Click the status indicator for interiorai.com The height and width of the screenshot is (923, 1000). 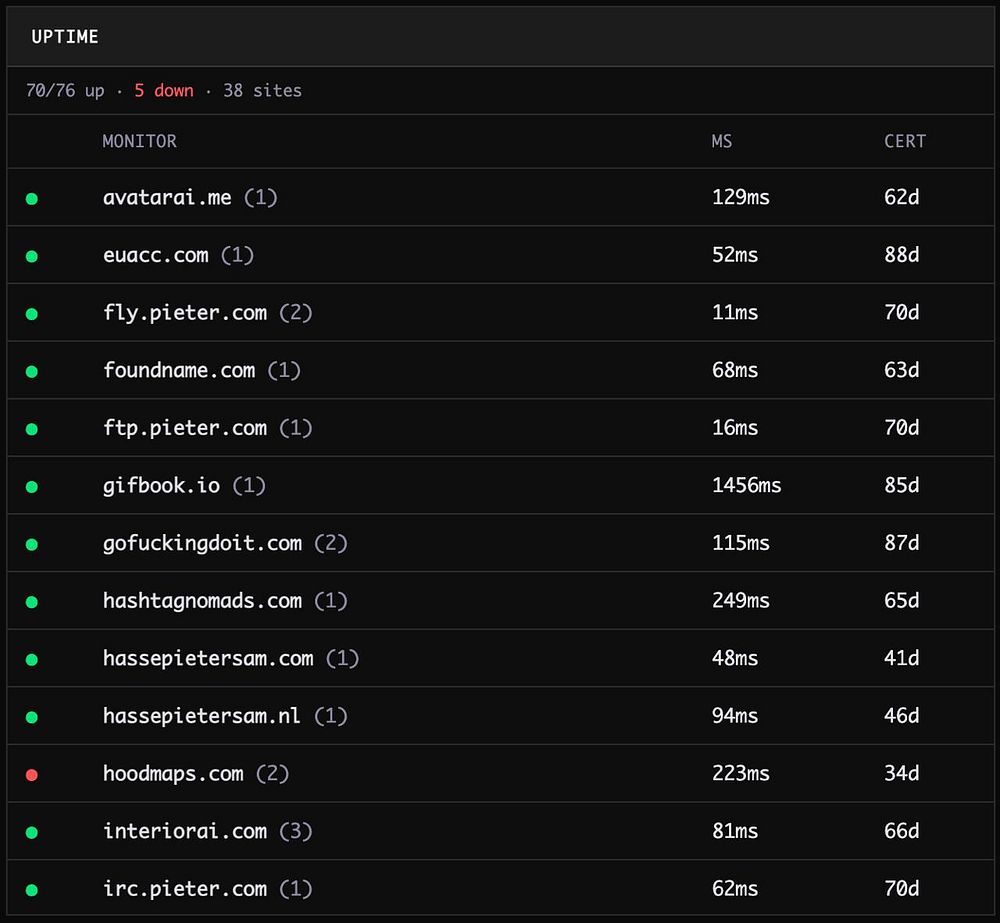click(32, 832)
